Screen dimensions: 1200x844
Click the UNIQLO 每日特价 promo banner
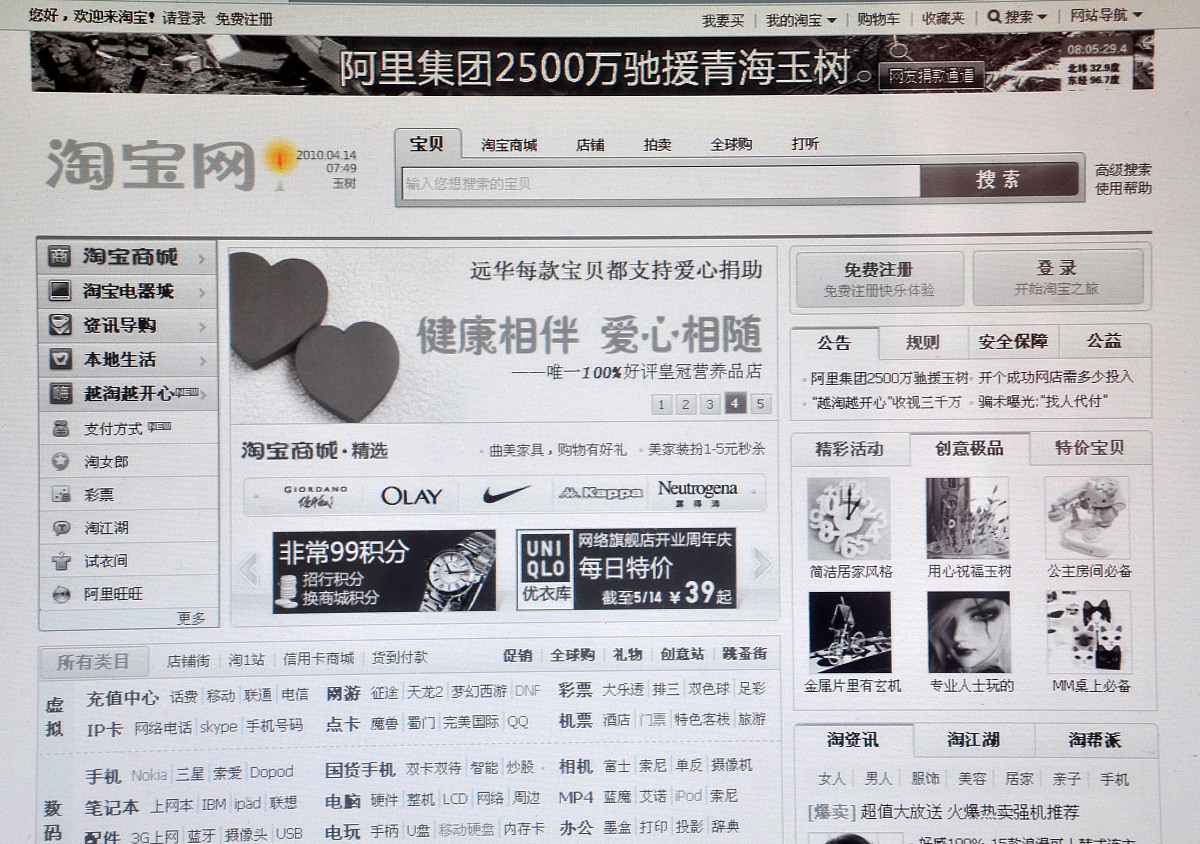point(626,569)
